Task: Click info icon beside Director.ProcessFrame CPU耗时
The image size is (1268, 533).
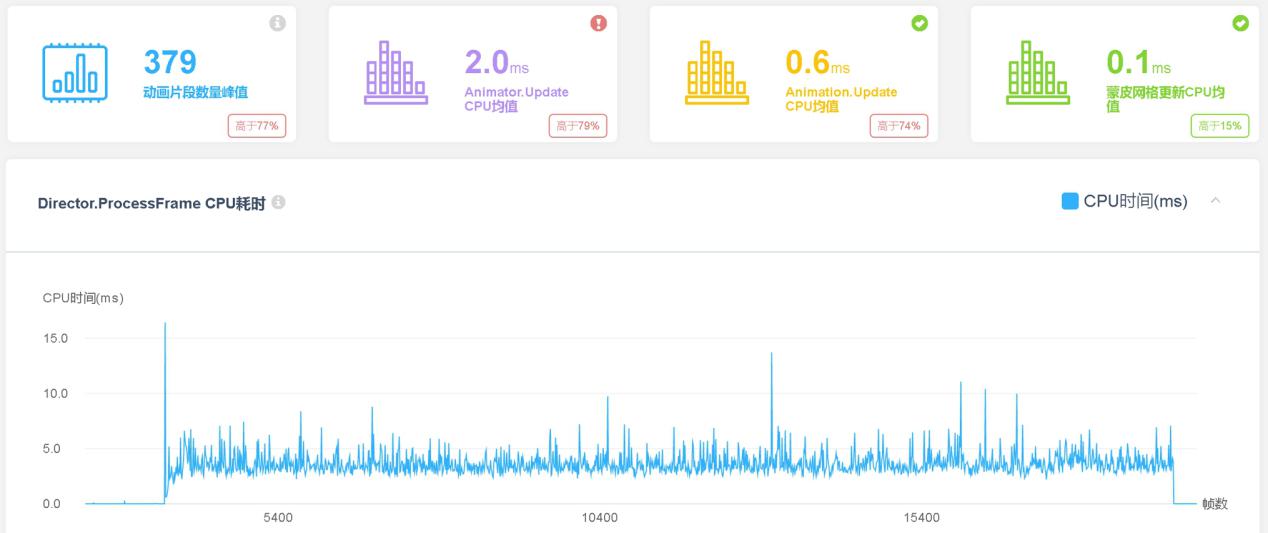Action: coord(279,203)
